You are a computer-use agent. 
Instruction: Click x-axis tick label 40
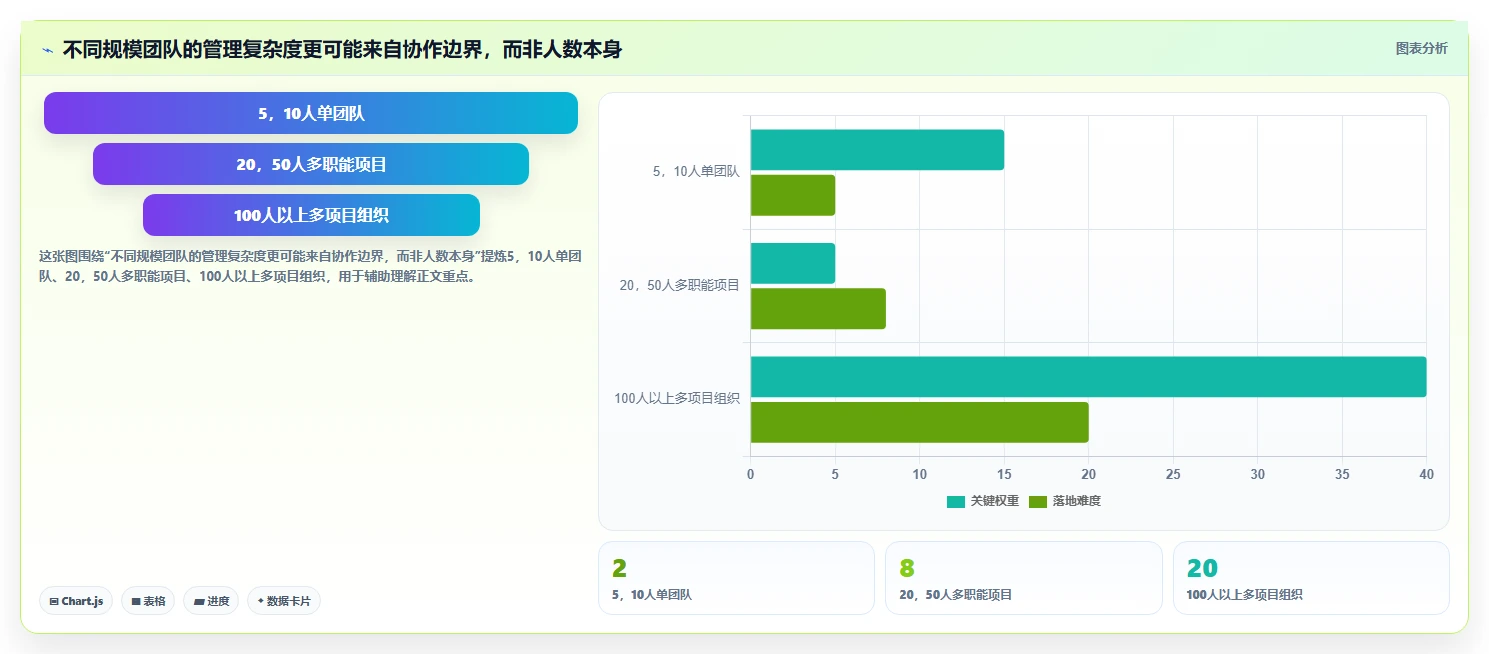click(x=1426, y=474)
